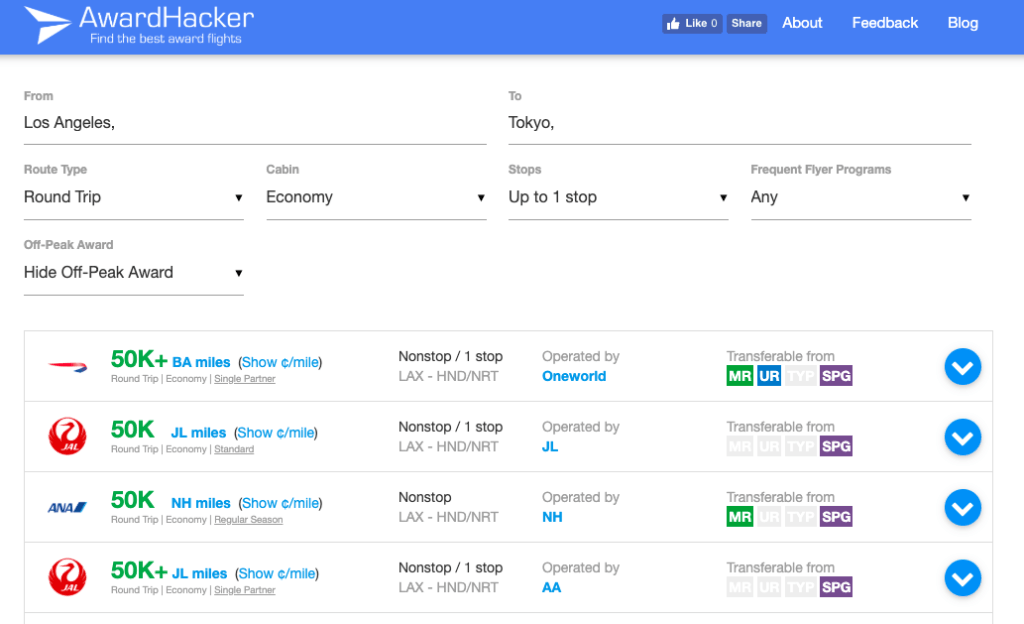Click JL miles link in Standard row
Viewport: 1024px width, 624px height.
click(199, 433)
